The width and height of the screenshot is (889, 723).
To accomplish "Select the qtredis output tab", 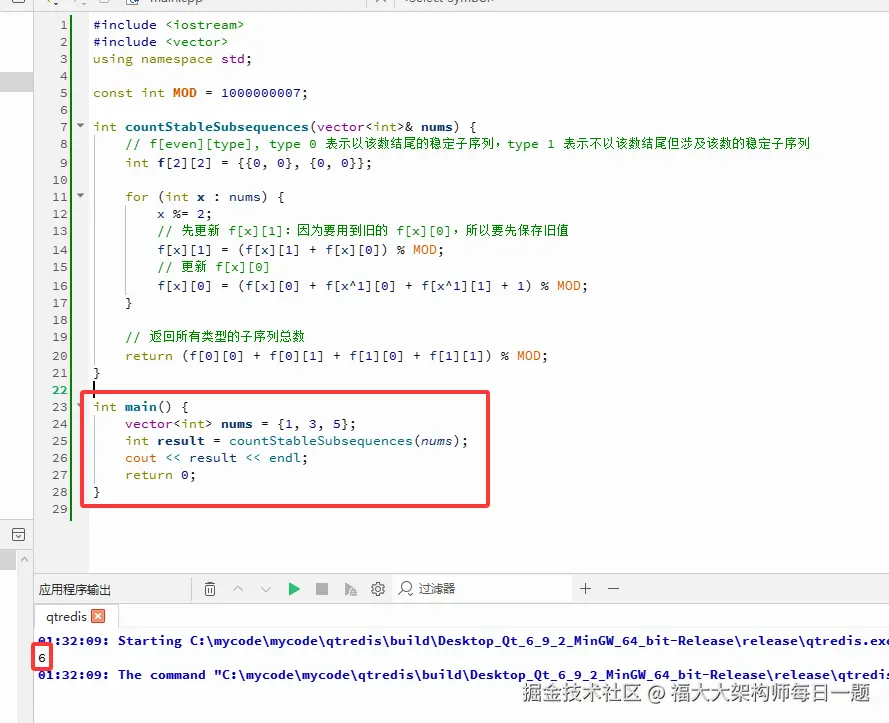I will pyautogui.click(x=66, y=616).
